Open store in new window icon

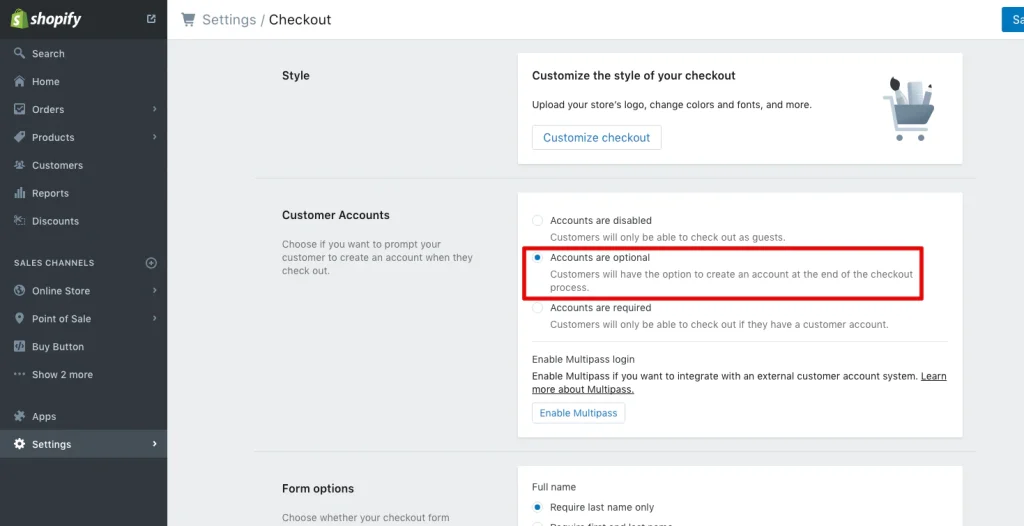[x=151, y=19]
